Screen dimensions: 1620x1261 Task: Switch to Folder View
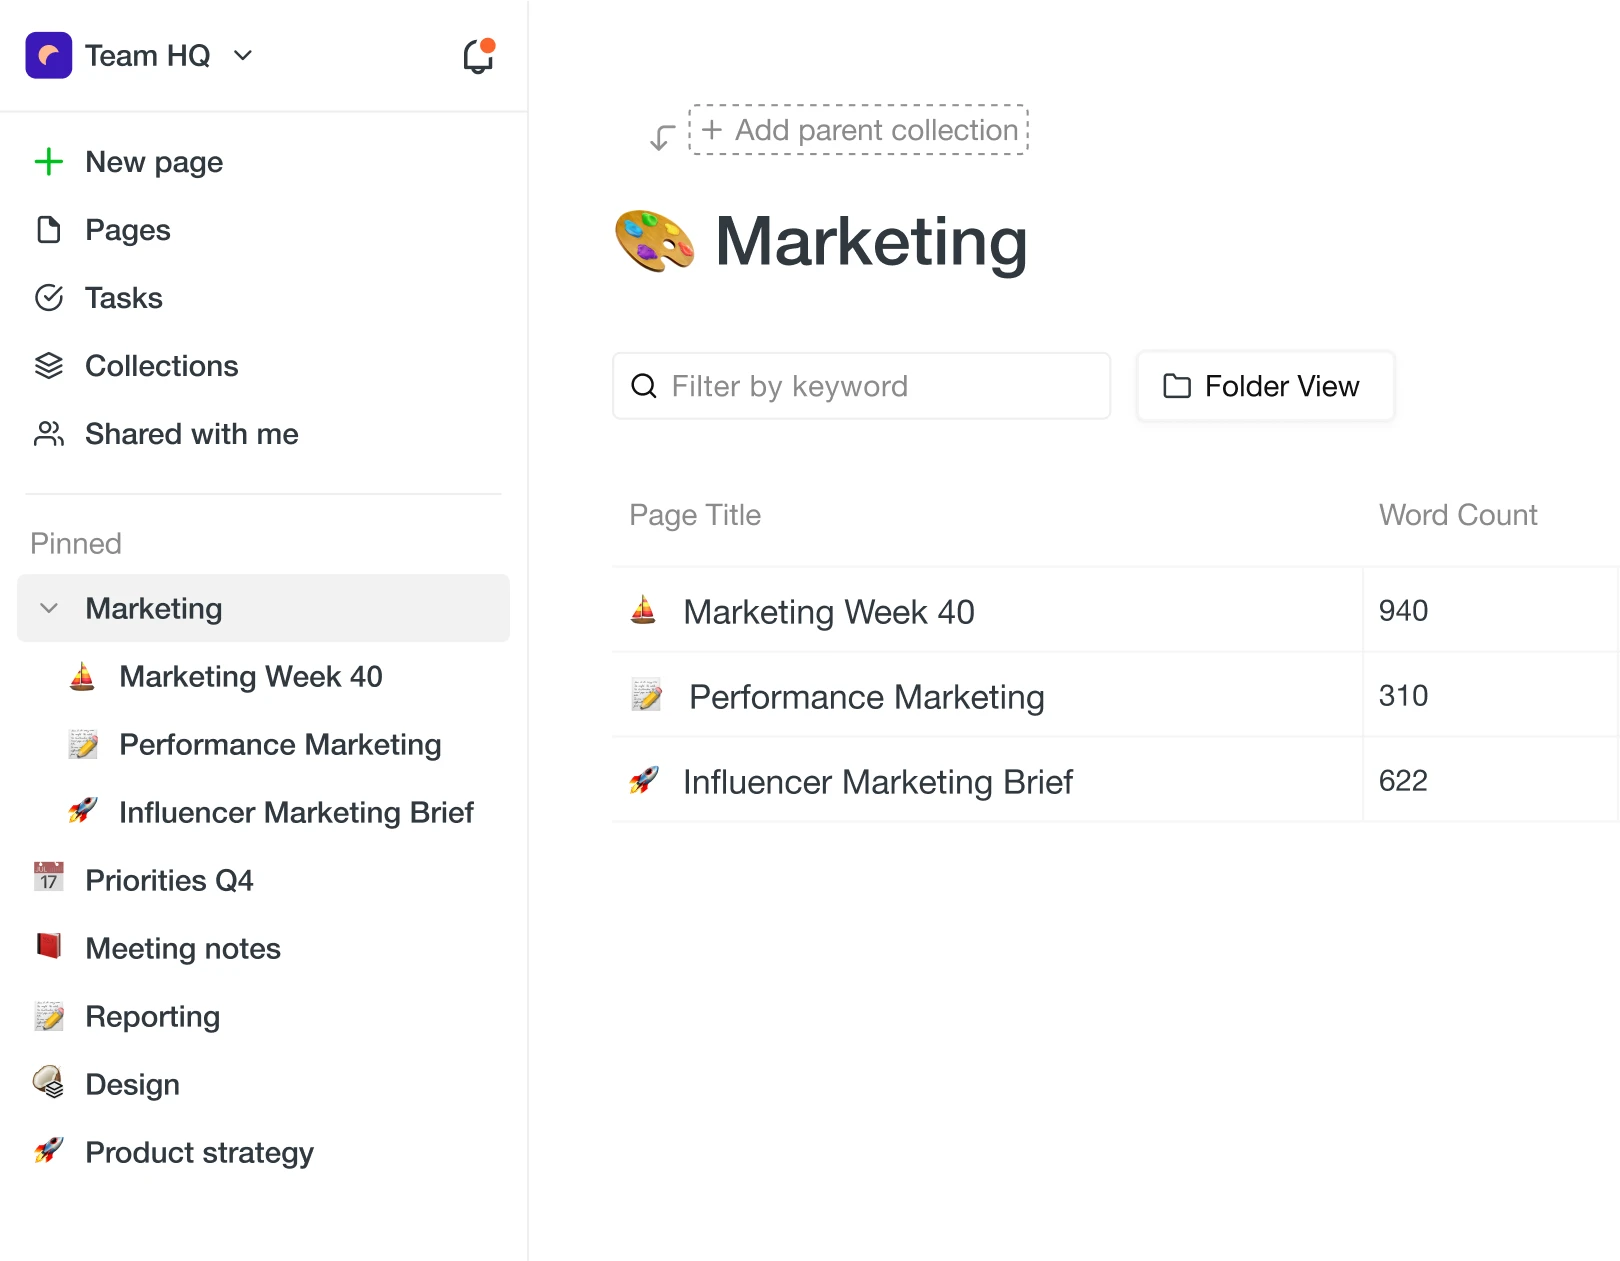coord(1265,386)
